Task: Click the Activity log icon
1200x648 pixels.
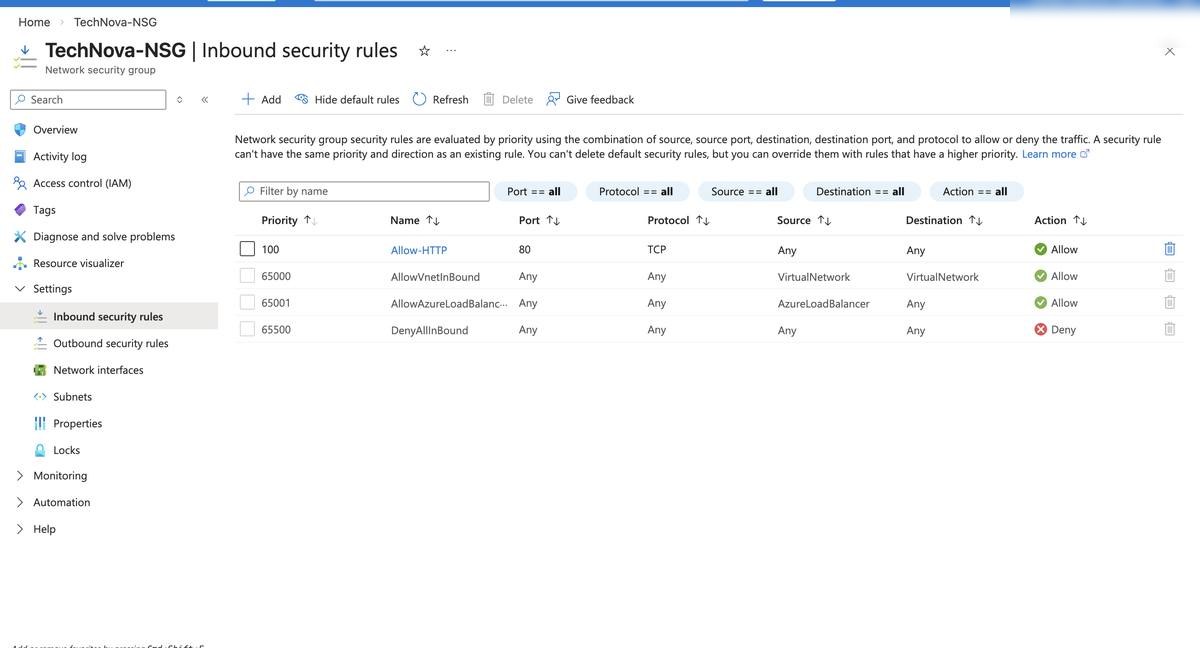Action: [x=20, y=156]
